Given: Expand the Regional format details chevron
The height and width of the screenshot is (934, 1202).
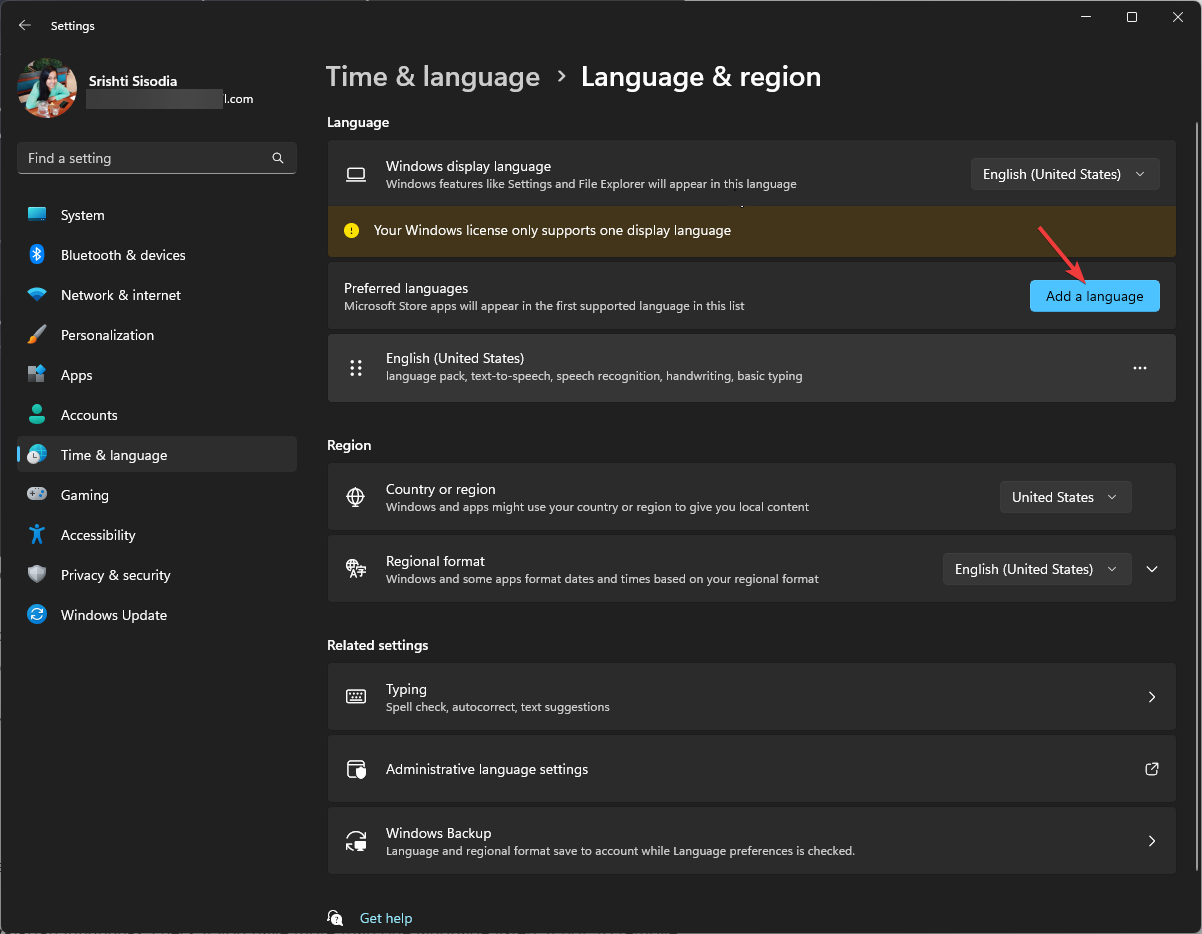Looking at the screenshot, I should pyautogui.click(x=1152, y=569).
